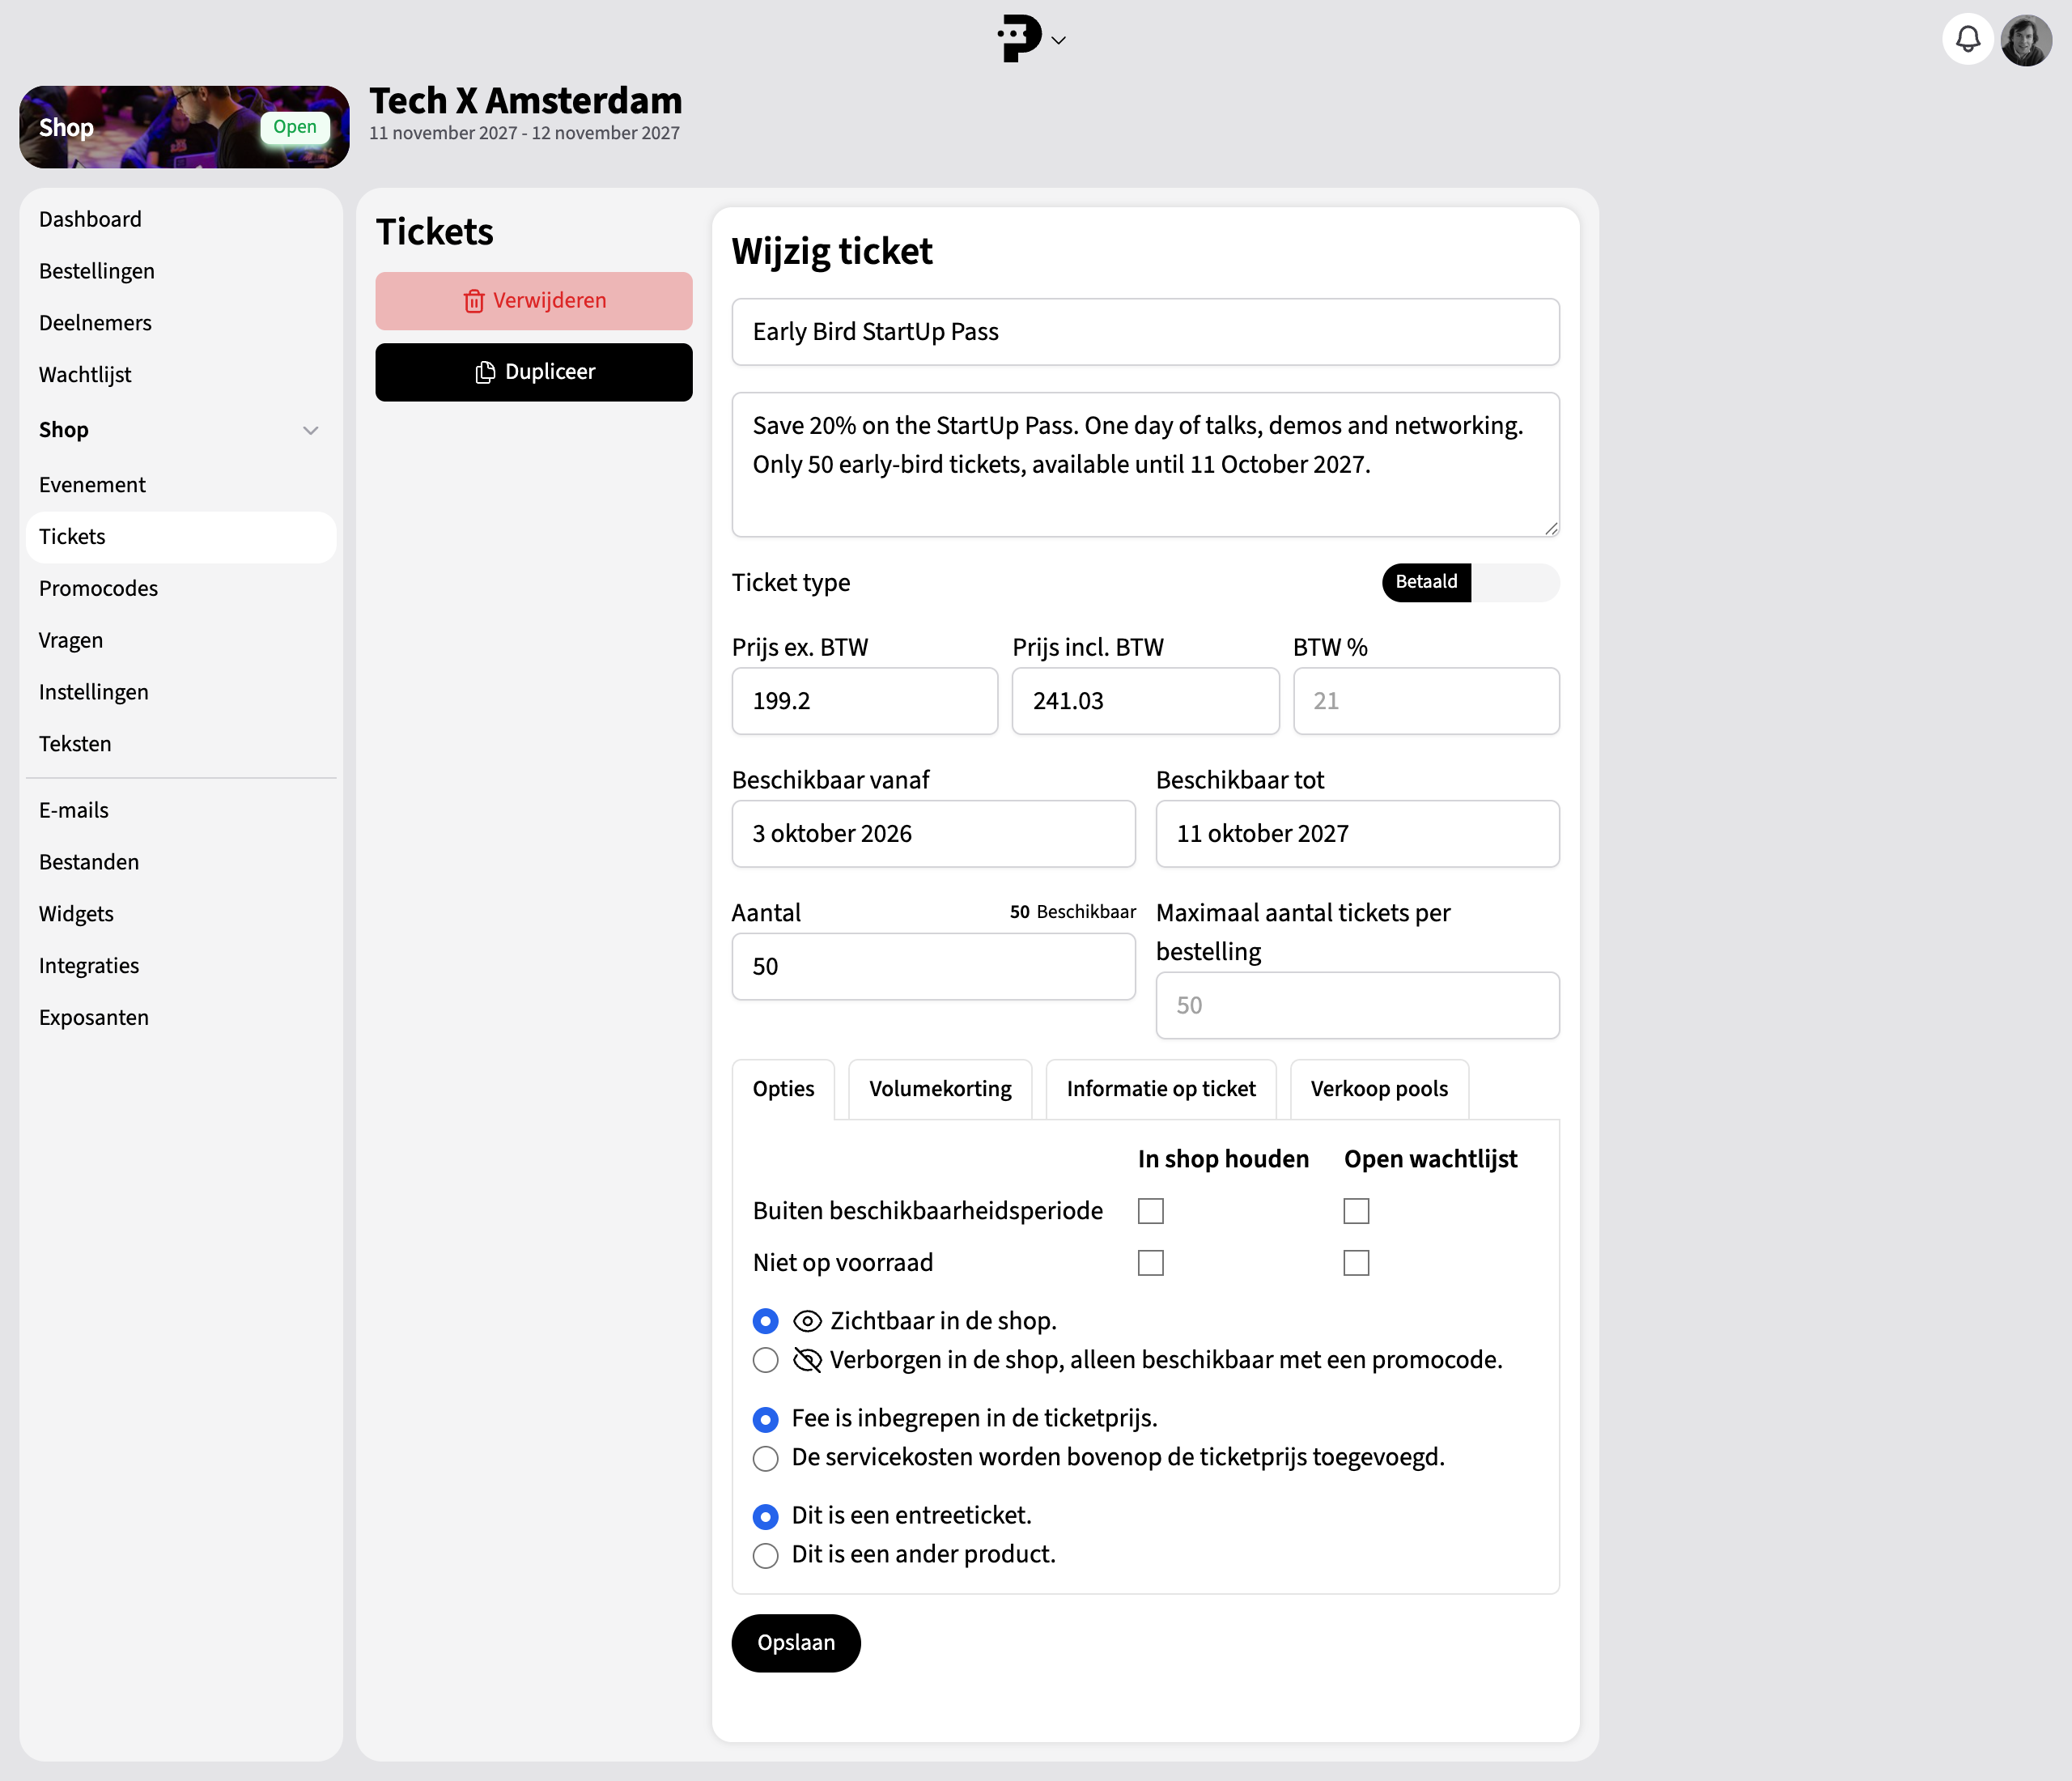
Task: Click into the ticket description text area
Action: (x=1145, y=465)
